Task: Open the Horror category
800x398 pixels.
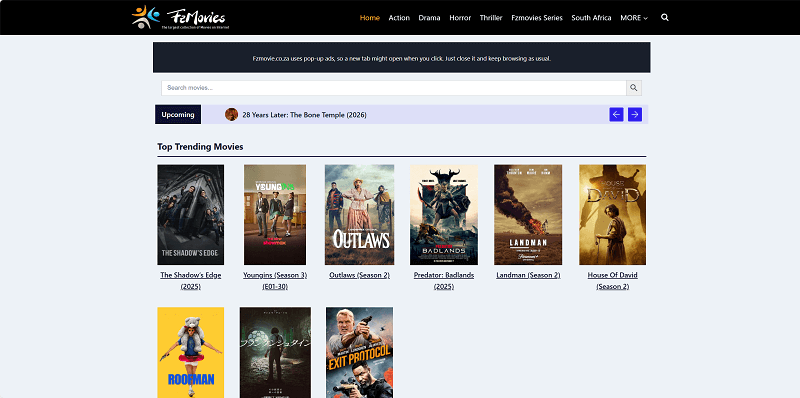Action: click(x=460, y=18)
